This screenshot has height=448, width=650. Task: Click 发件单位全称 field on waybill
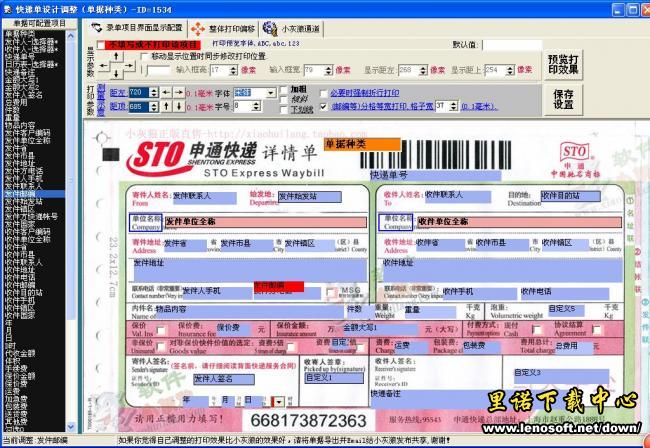[x=266, y=222]
